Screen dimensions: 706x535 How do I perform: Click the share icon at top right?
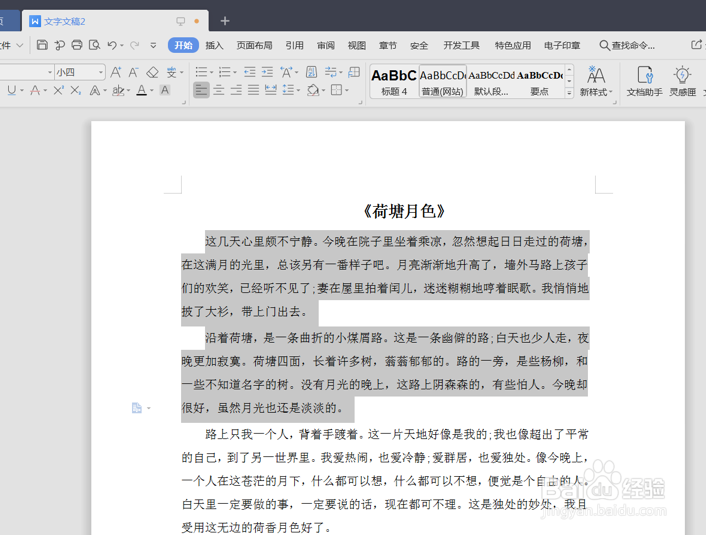point(696,45)
